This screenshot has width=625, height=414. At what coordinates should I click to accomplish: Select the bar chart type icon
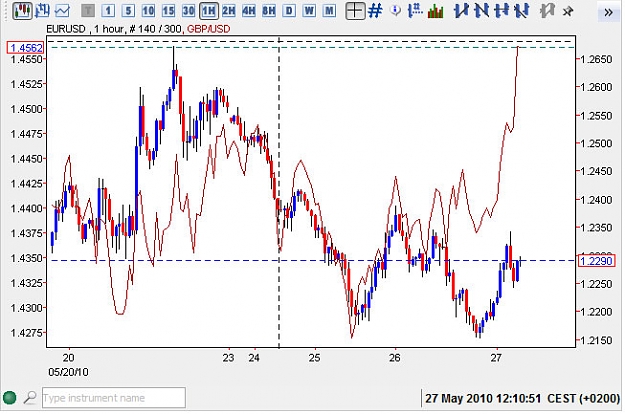point(42,10)
